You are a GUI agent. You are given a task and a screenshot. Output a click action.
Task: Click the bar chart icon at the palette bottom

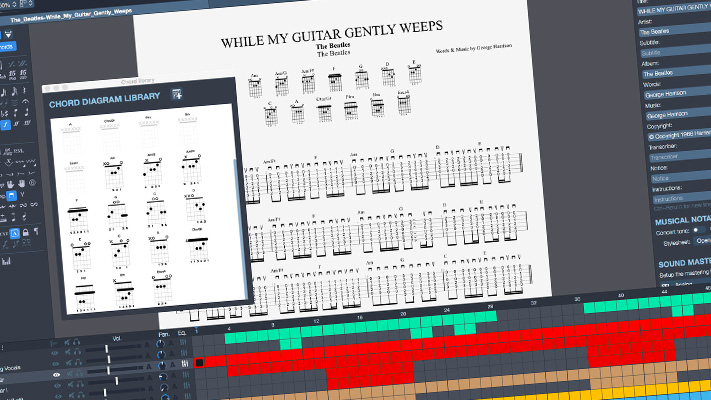point(6,261)
